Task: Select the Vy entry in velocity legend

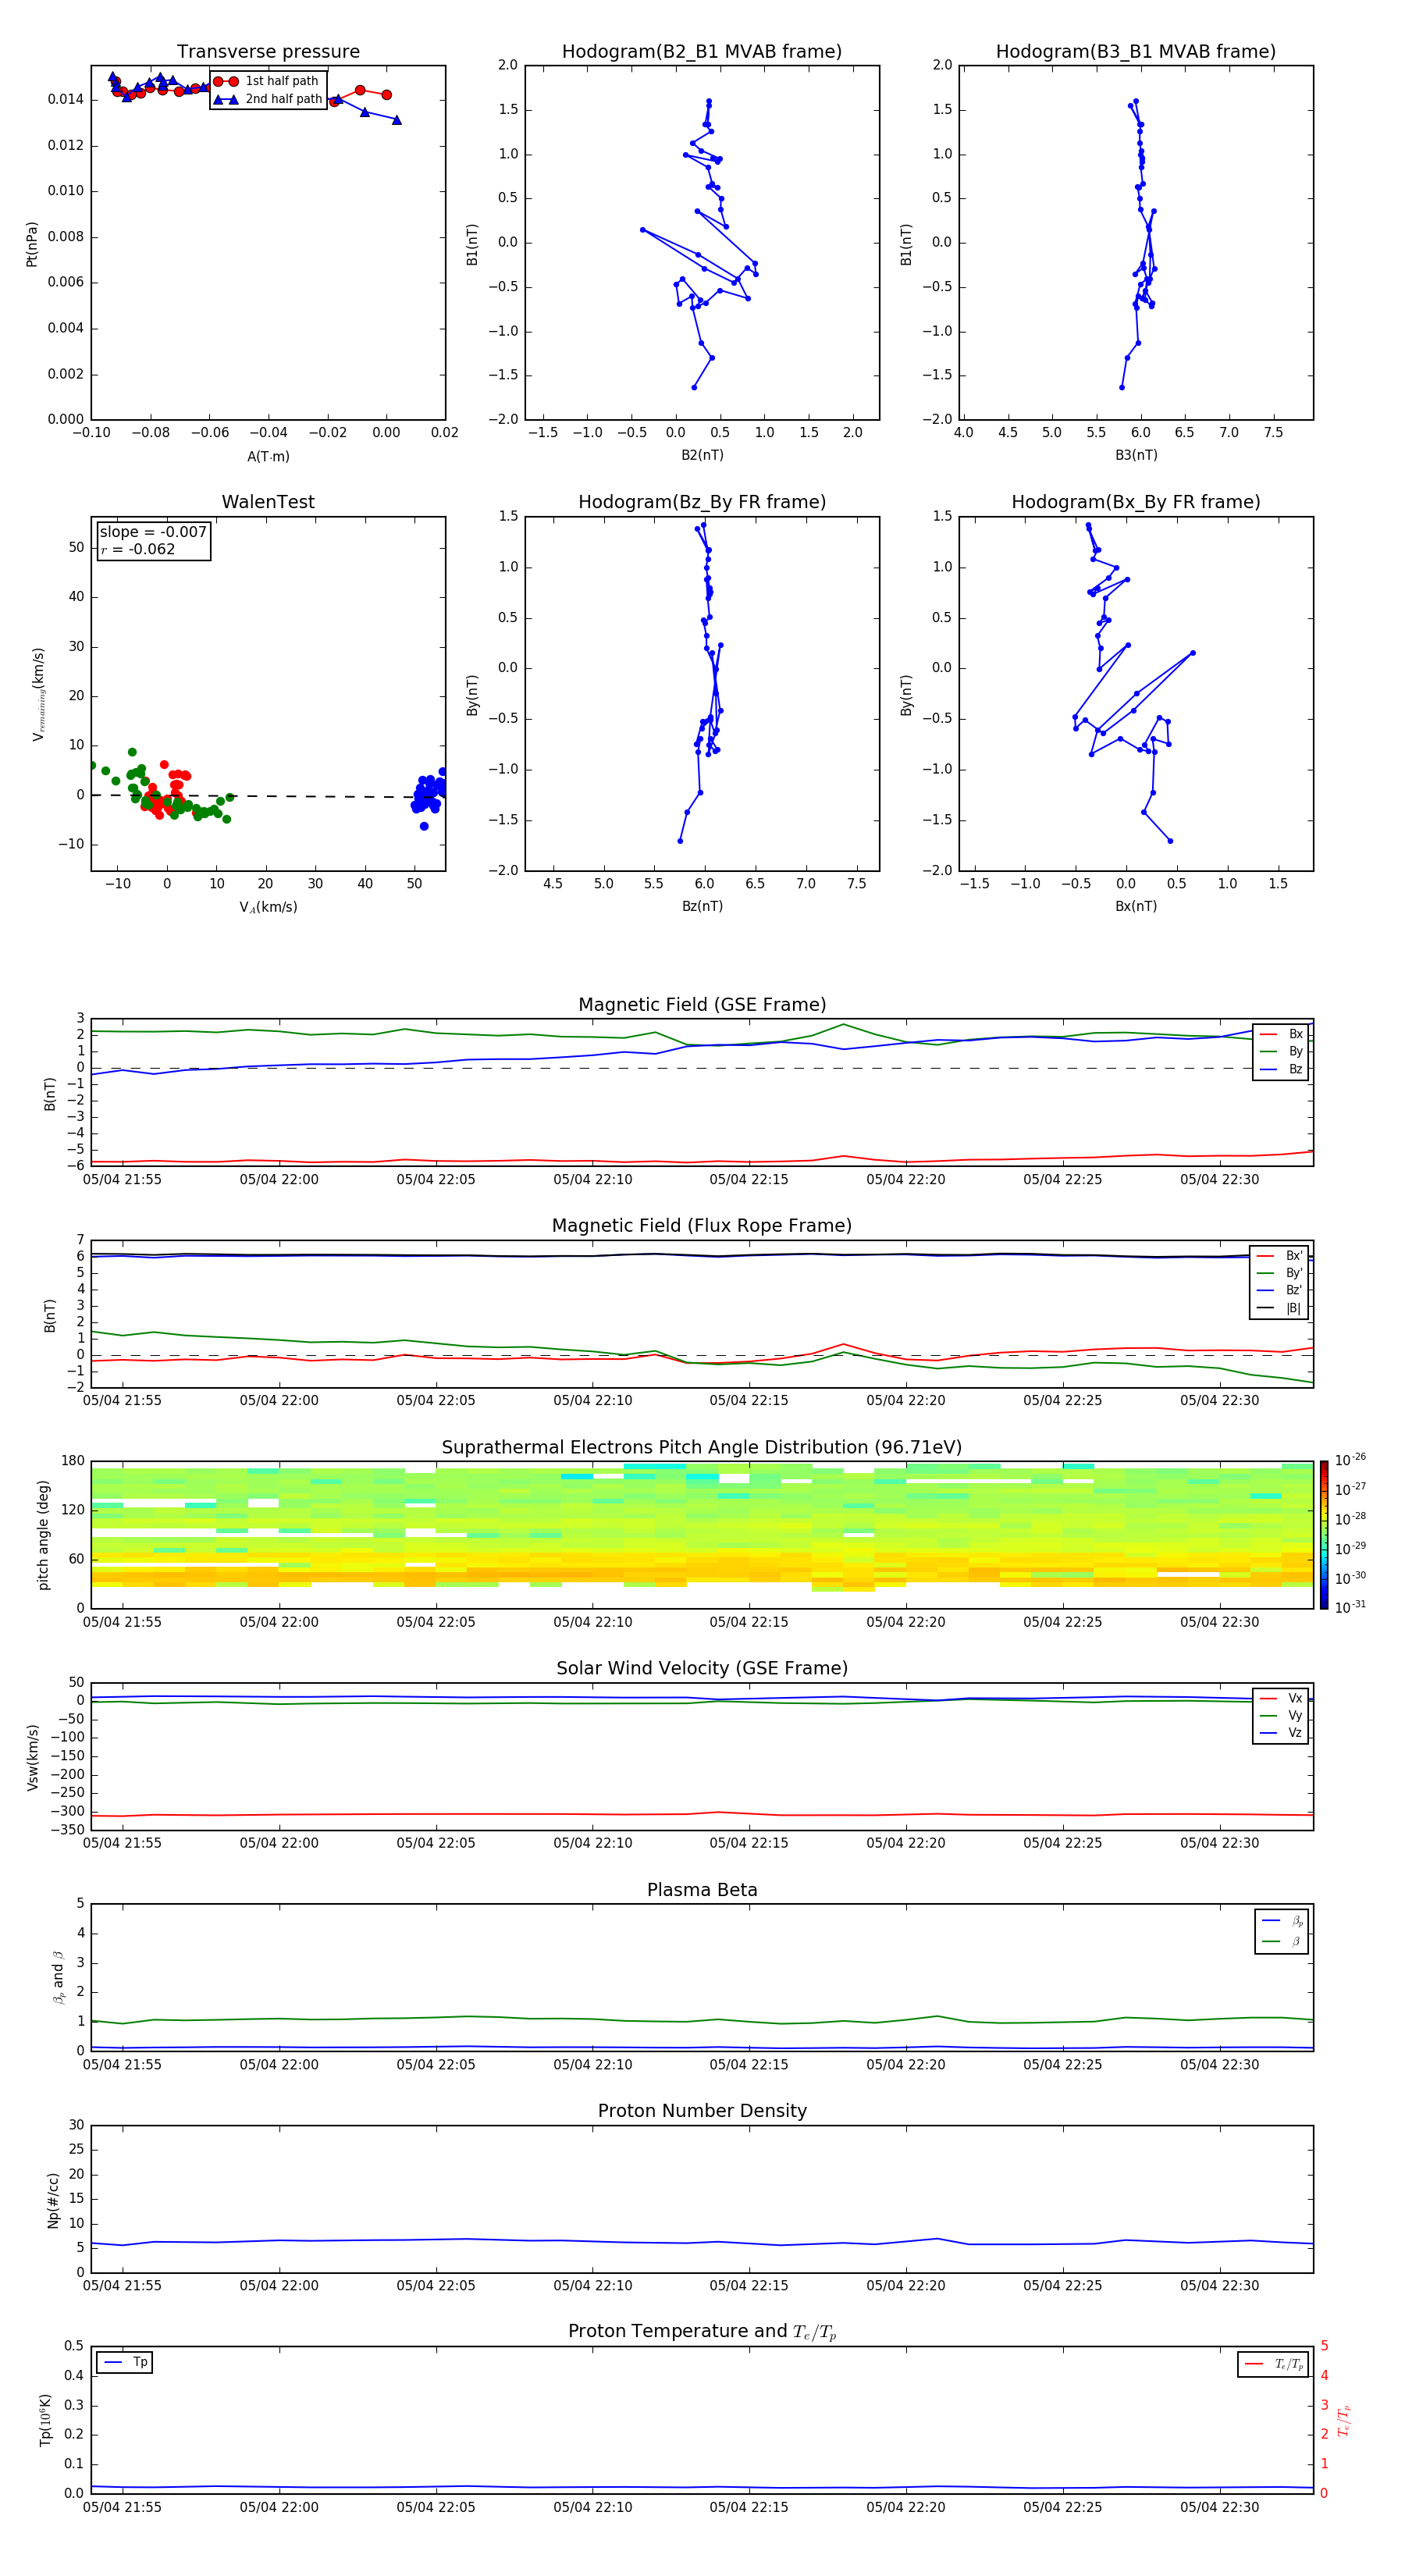Action: pyautogui.click(x=1281, y=1715)
